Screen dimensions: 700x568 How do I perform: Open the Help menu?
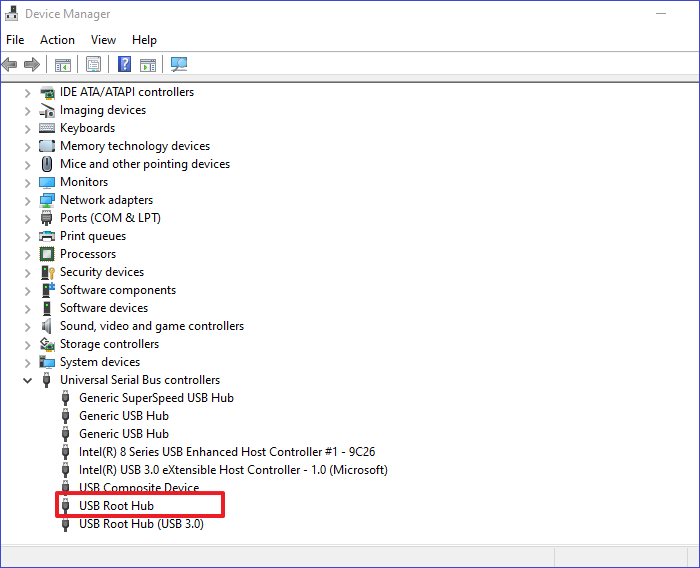point(144,40)
